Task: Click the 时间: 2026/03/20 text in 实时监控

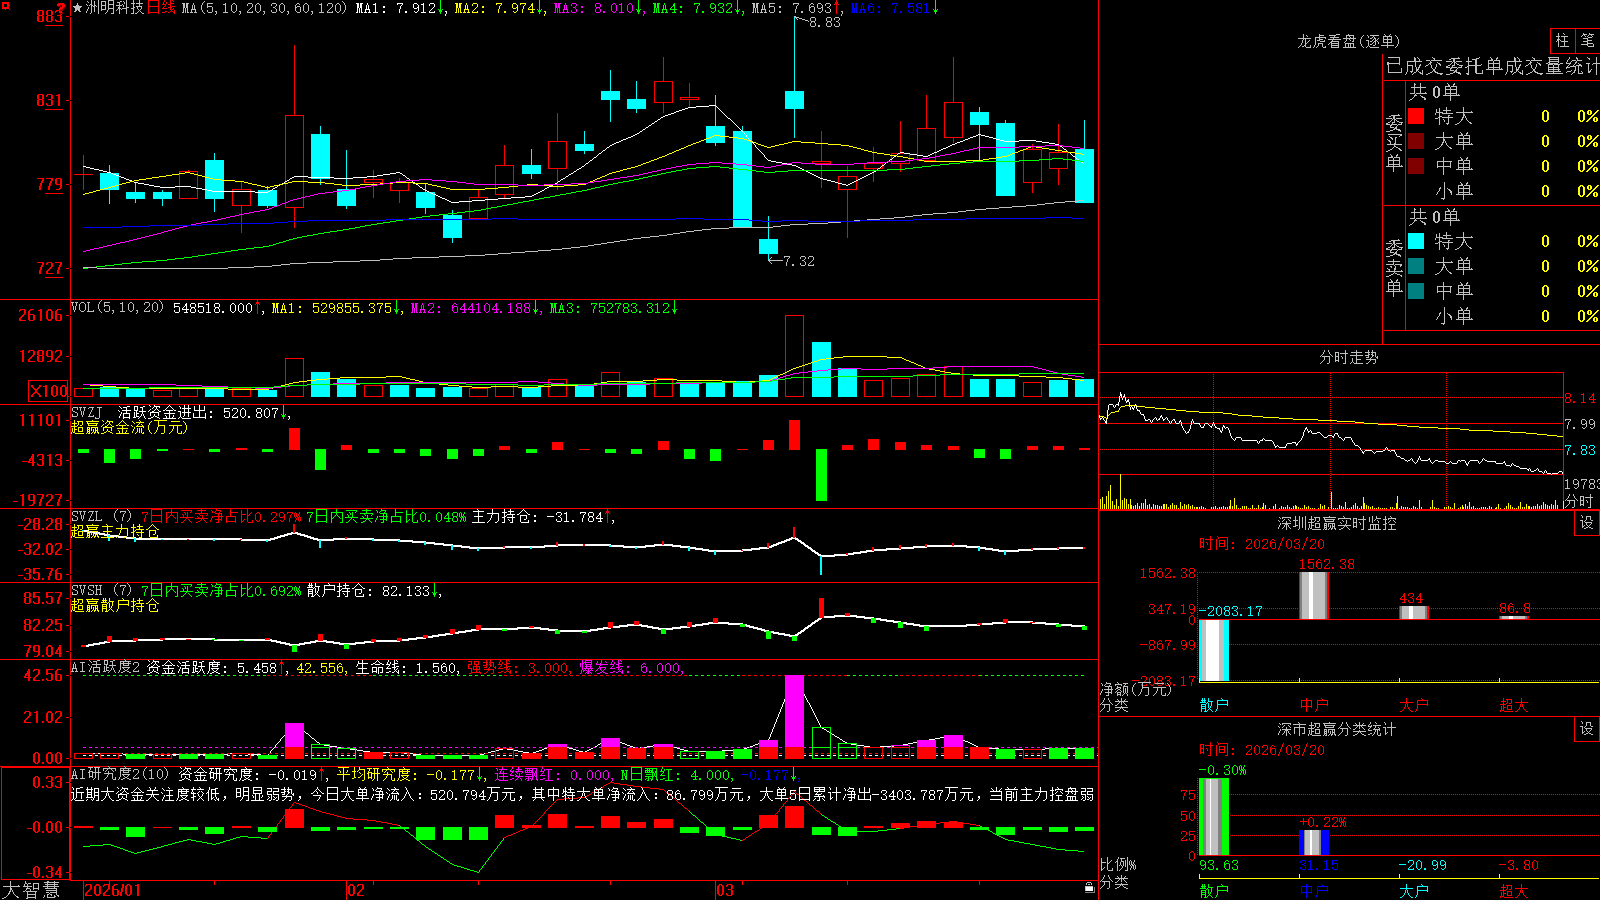Action: tap(1262, 544)
